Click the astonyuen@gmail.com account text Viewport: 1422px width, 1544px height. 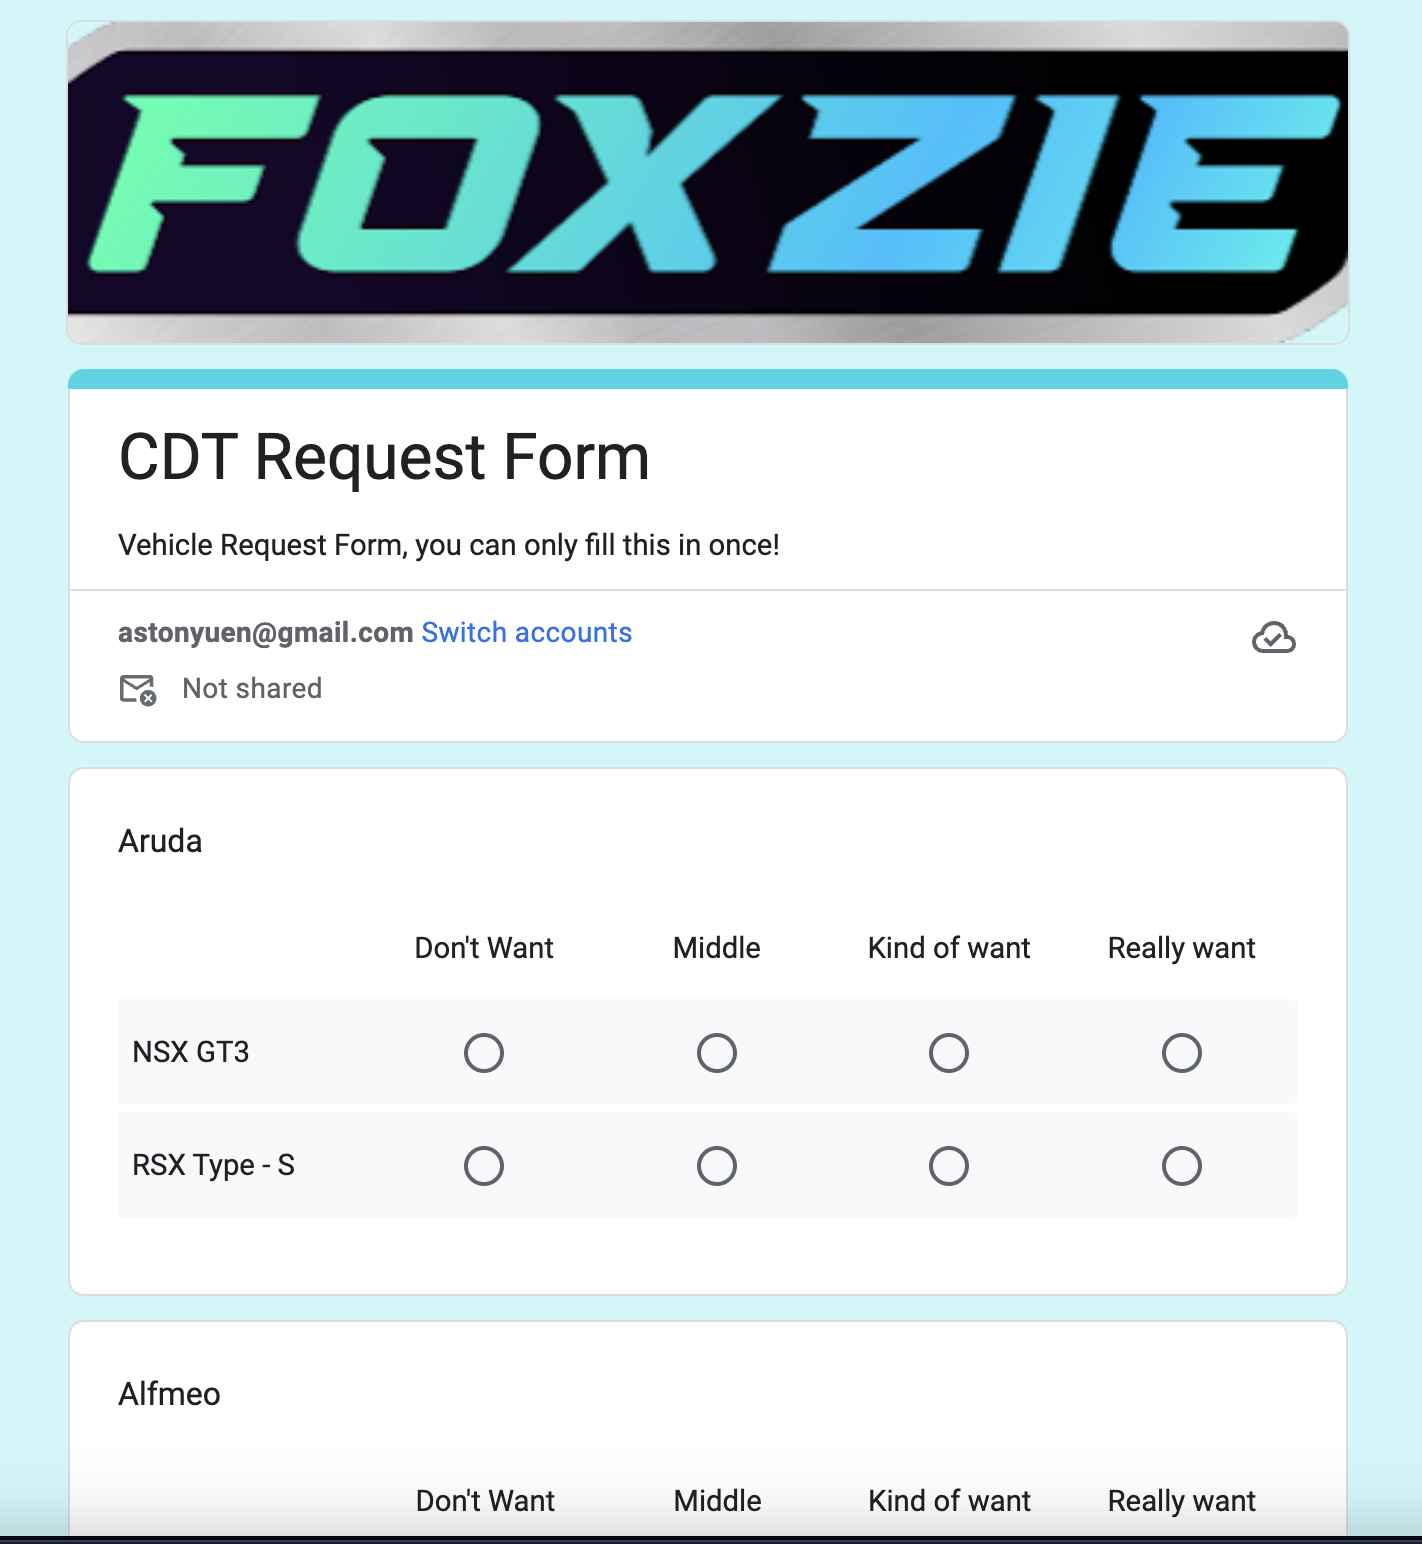[x=265, y=633]
